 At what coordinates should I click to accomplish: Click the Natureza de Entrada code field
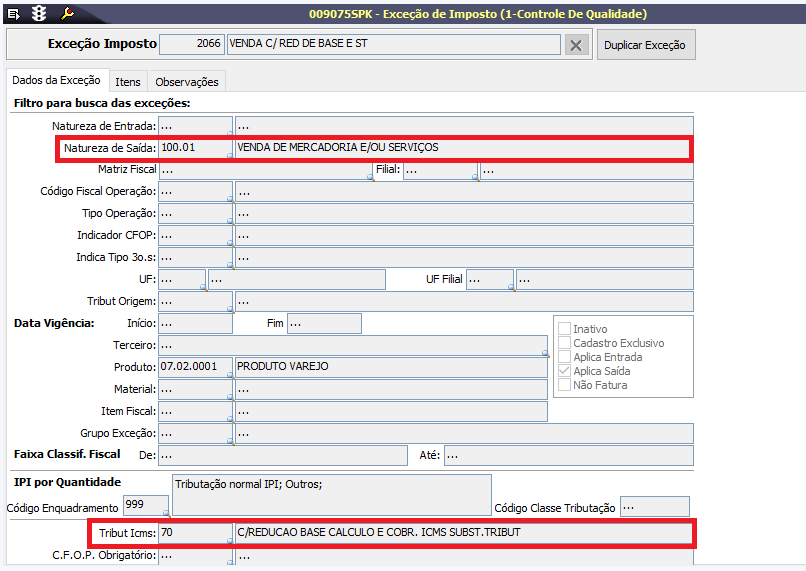pos(195,126)
